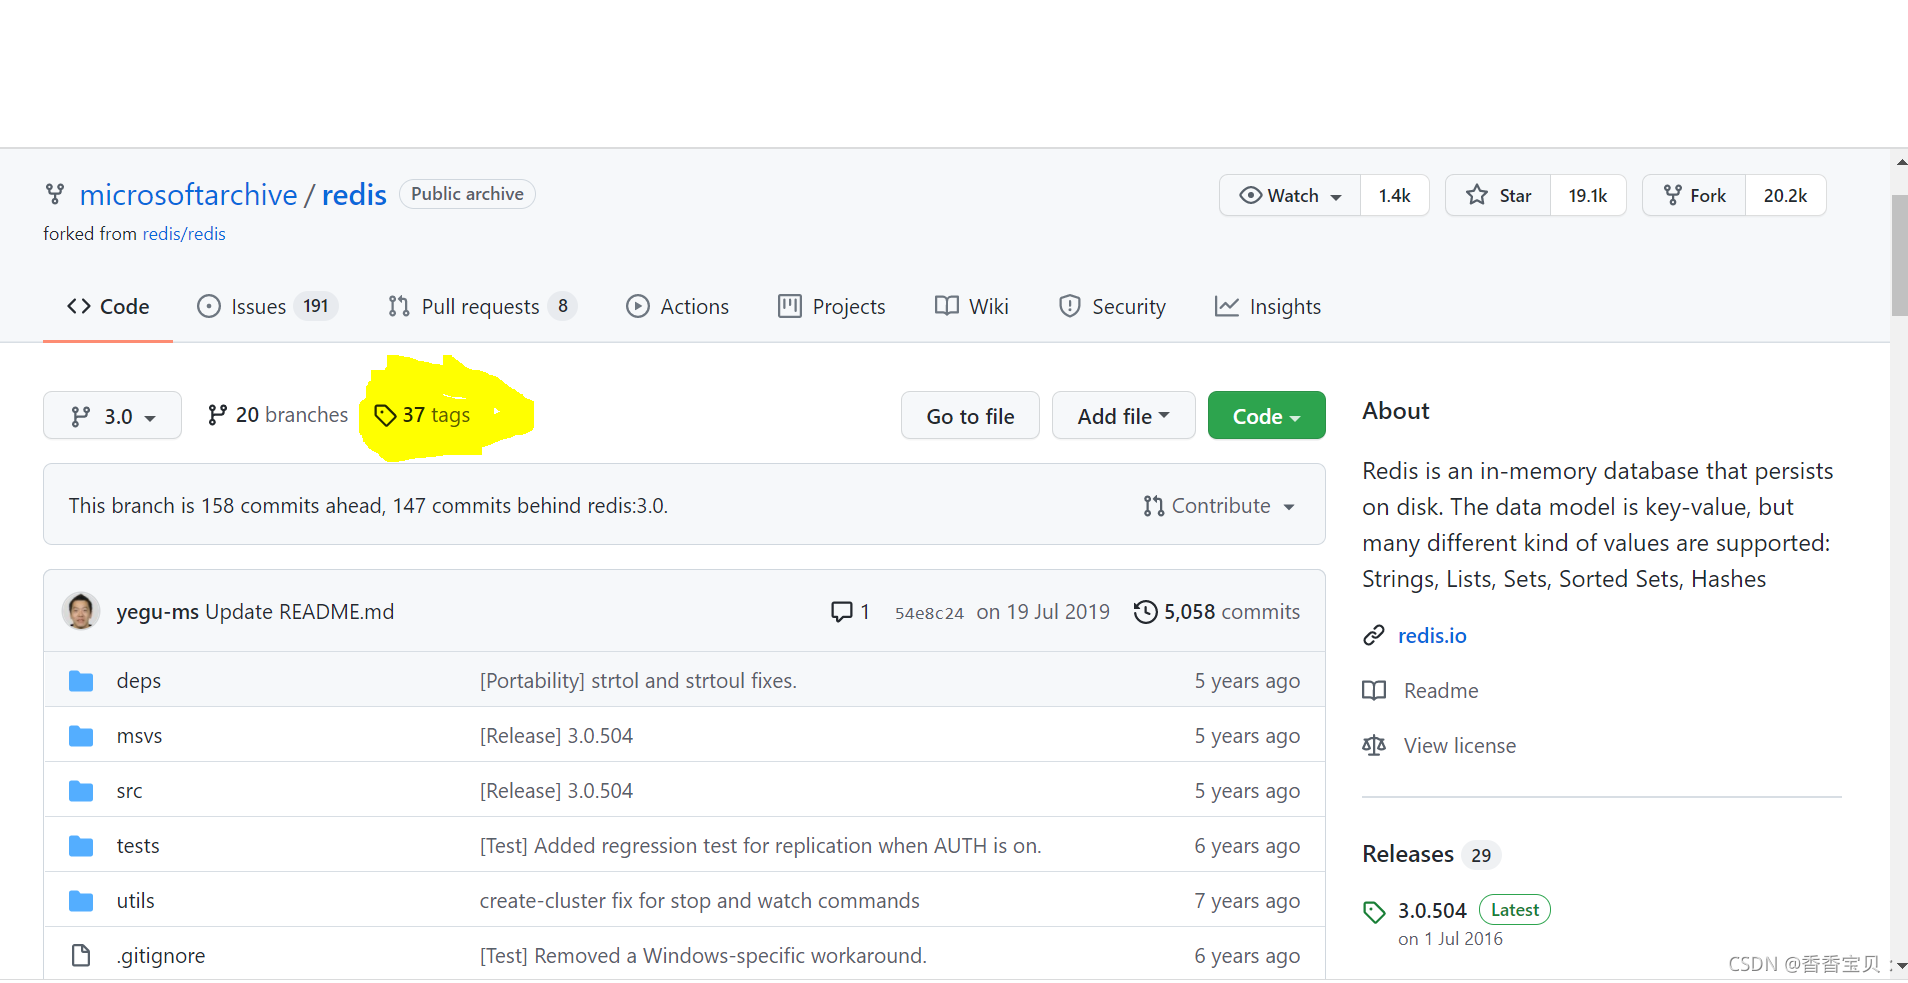Click the Watch button
The image size is (1908, 983).
tap(1290, 195)
